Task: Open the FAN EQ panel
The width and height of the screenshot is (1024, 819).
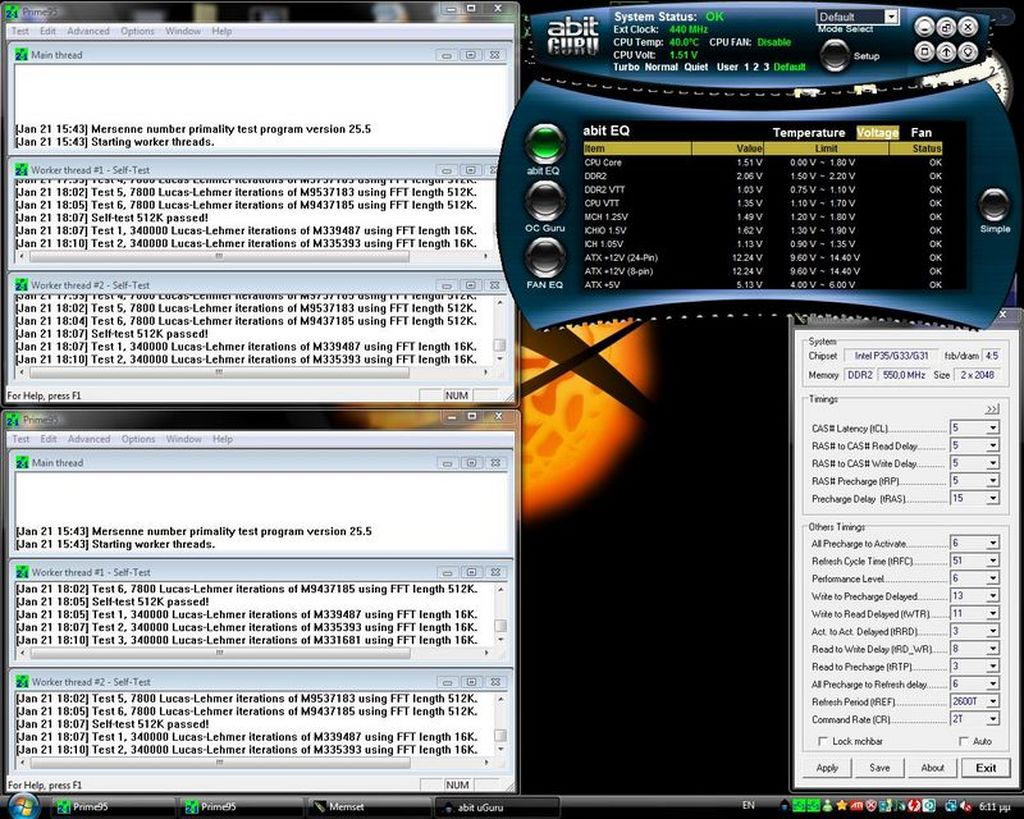Action: 545,257
